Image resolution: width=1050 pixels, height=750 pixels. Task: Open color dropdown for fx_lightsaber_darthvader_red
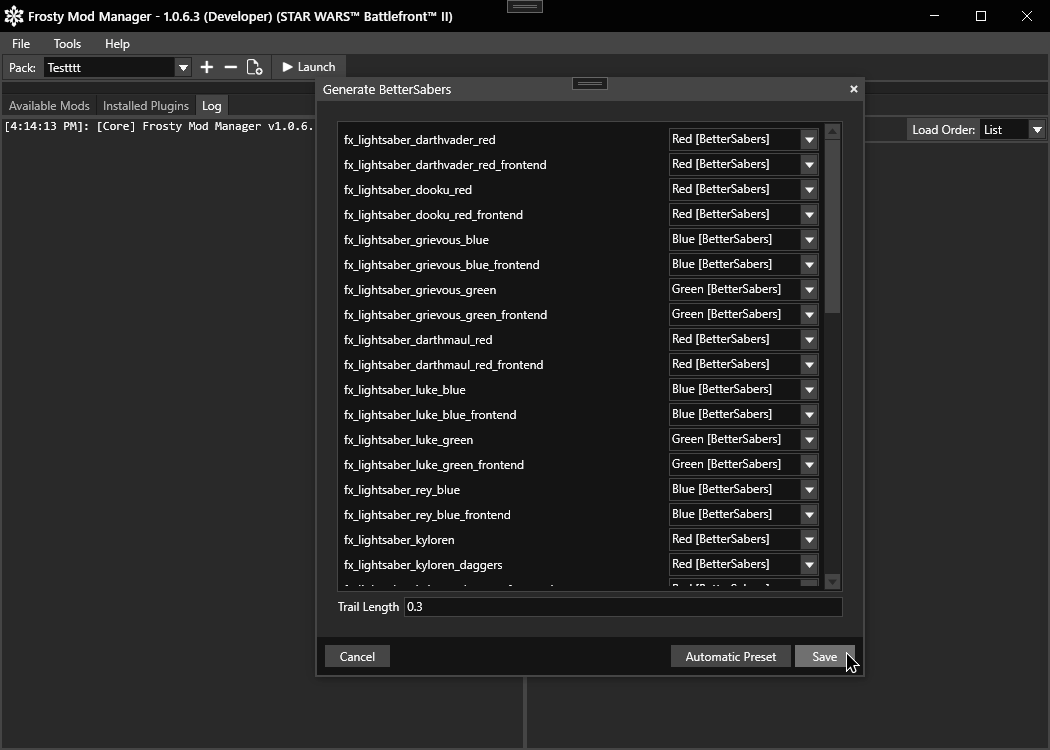pyautogui.click(x=743, y=139)
